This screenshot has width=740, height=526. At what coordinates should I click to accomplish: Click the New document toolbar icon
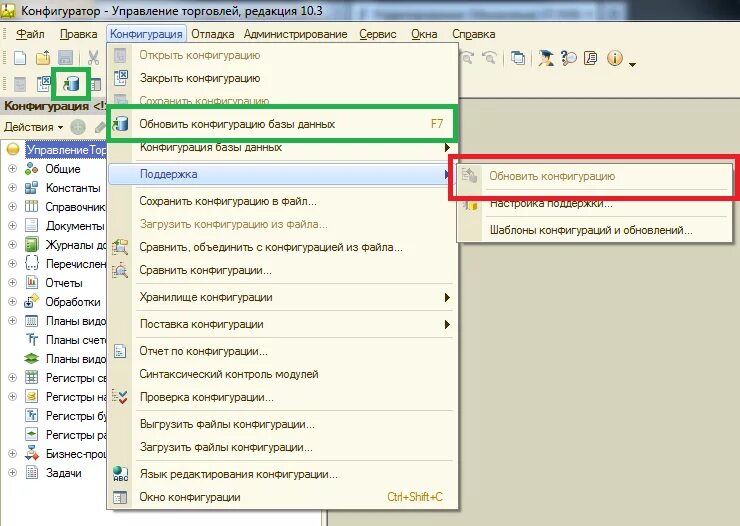(x=20, y=58)
